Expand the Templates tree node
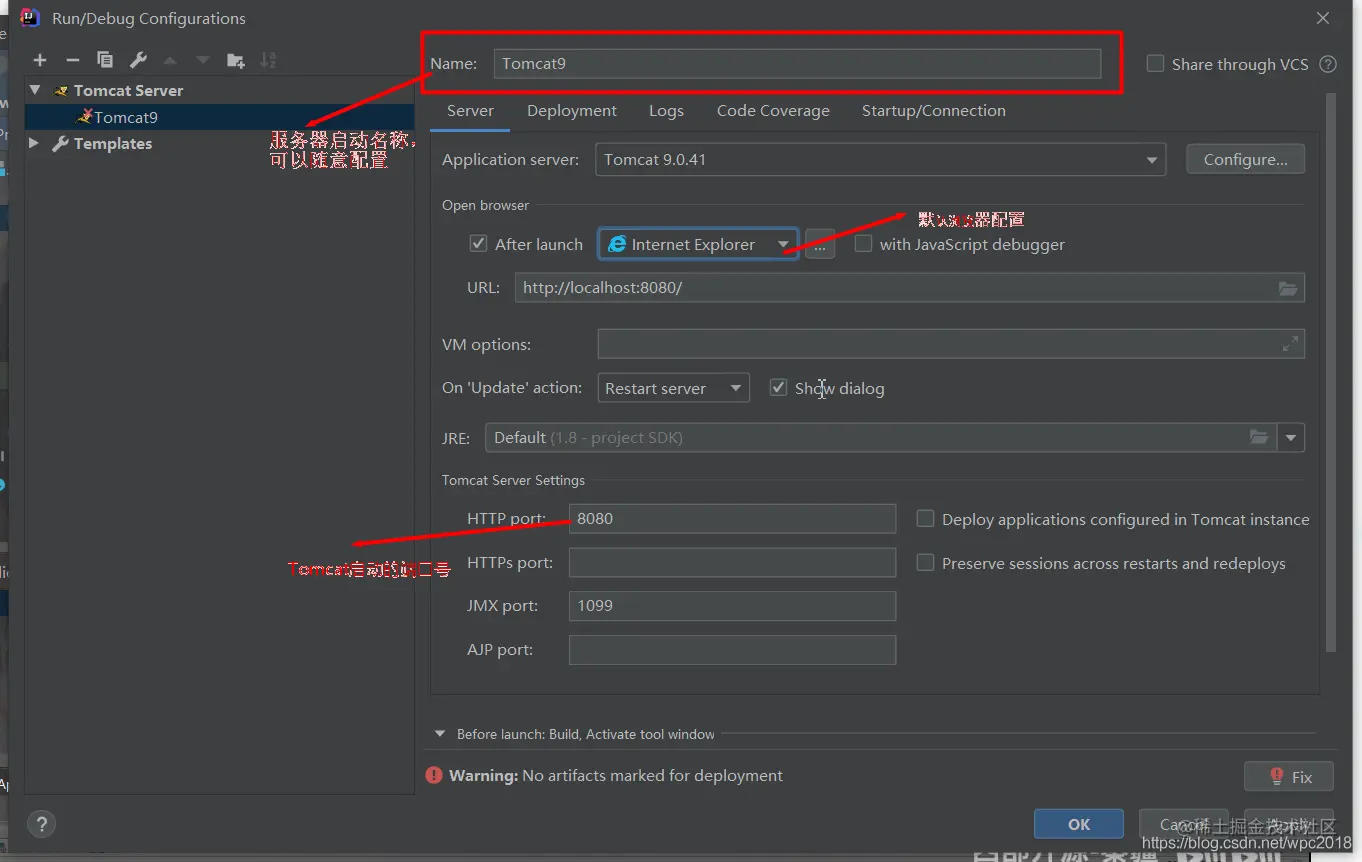The width and height of the screenshot is (1362, 862). coord(34,143)
